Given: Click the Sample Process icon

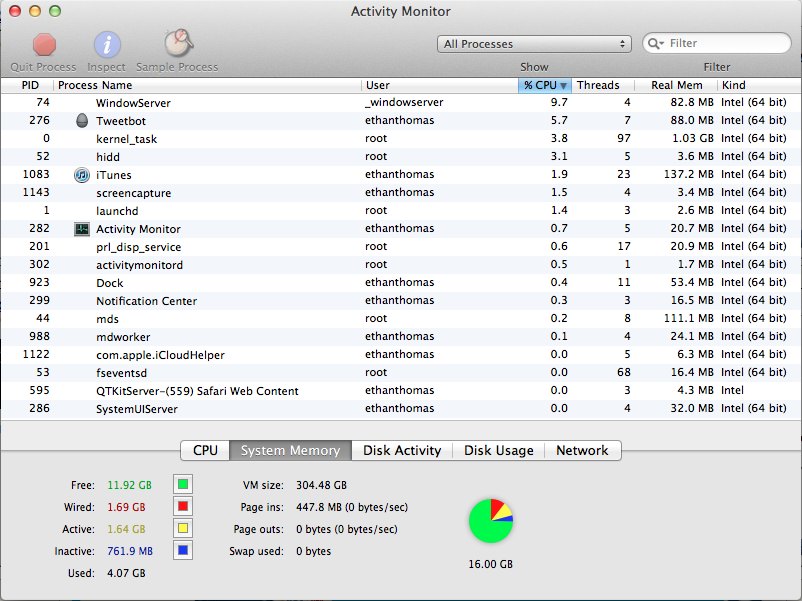Looking at the screenshot, I should click(178, 43).
